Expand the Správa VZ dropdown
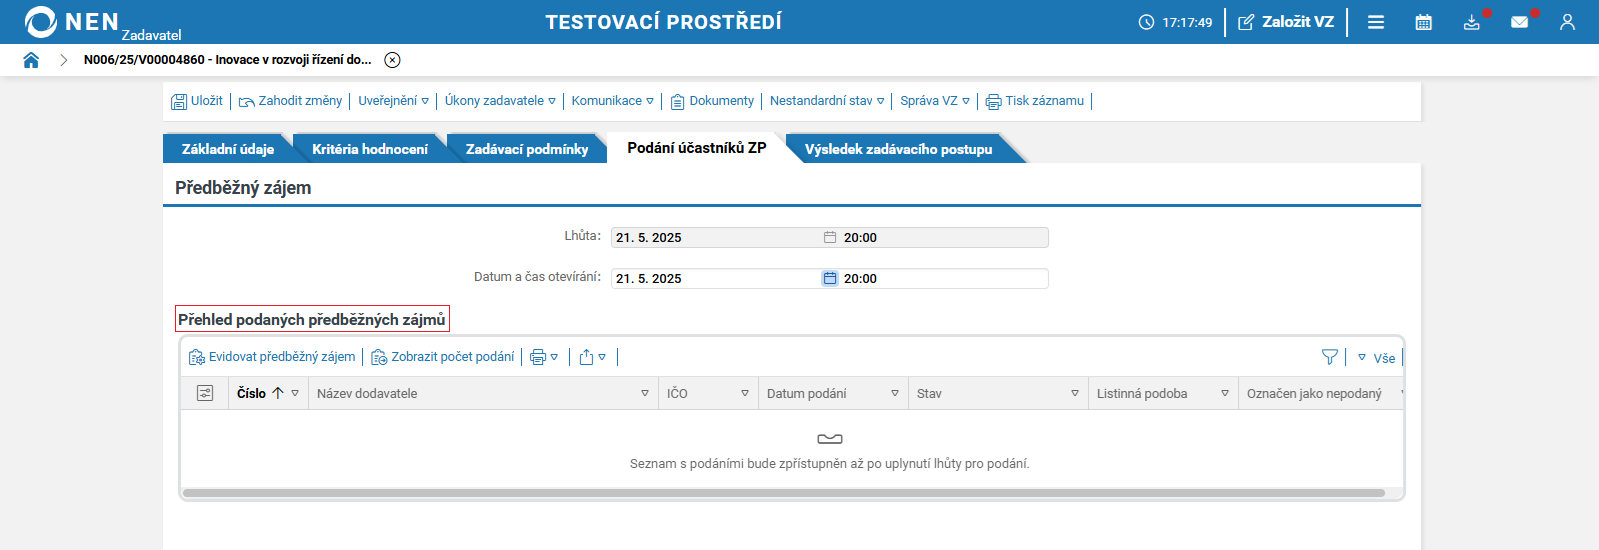 (x=935, y=101)
